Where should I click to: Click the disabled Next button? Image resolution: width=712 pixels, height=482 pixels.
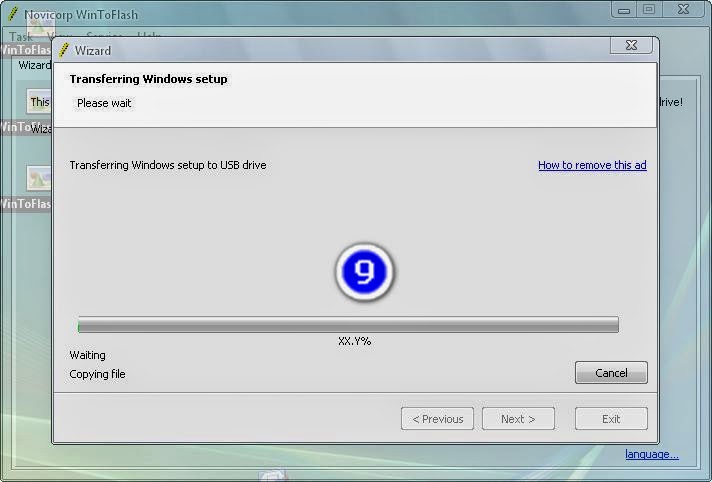[x=518, y=419]
